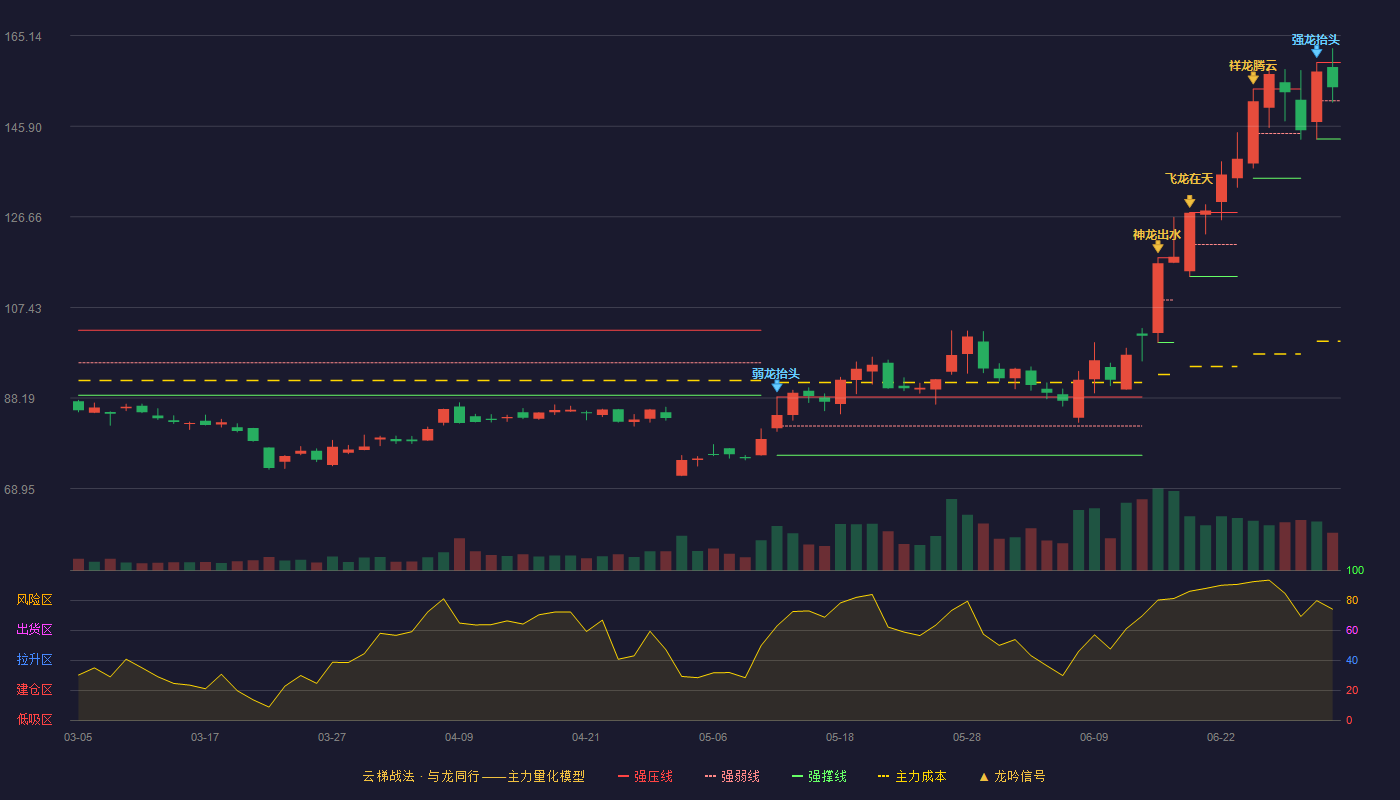Click the 祥龙腾云 signal arrow
Viewport: 1400px width, 800px height.
point(1253,78)
